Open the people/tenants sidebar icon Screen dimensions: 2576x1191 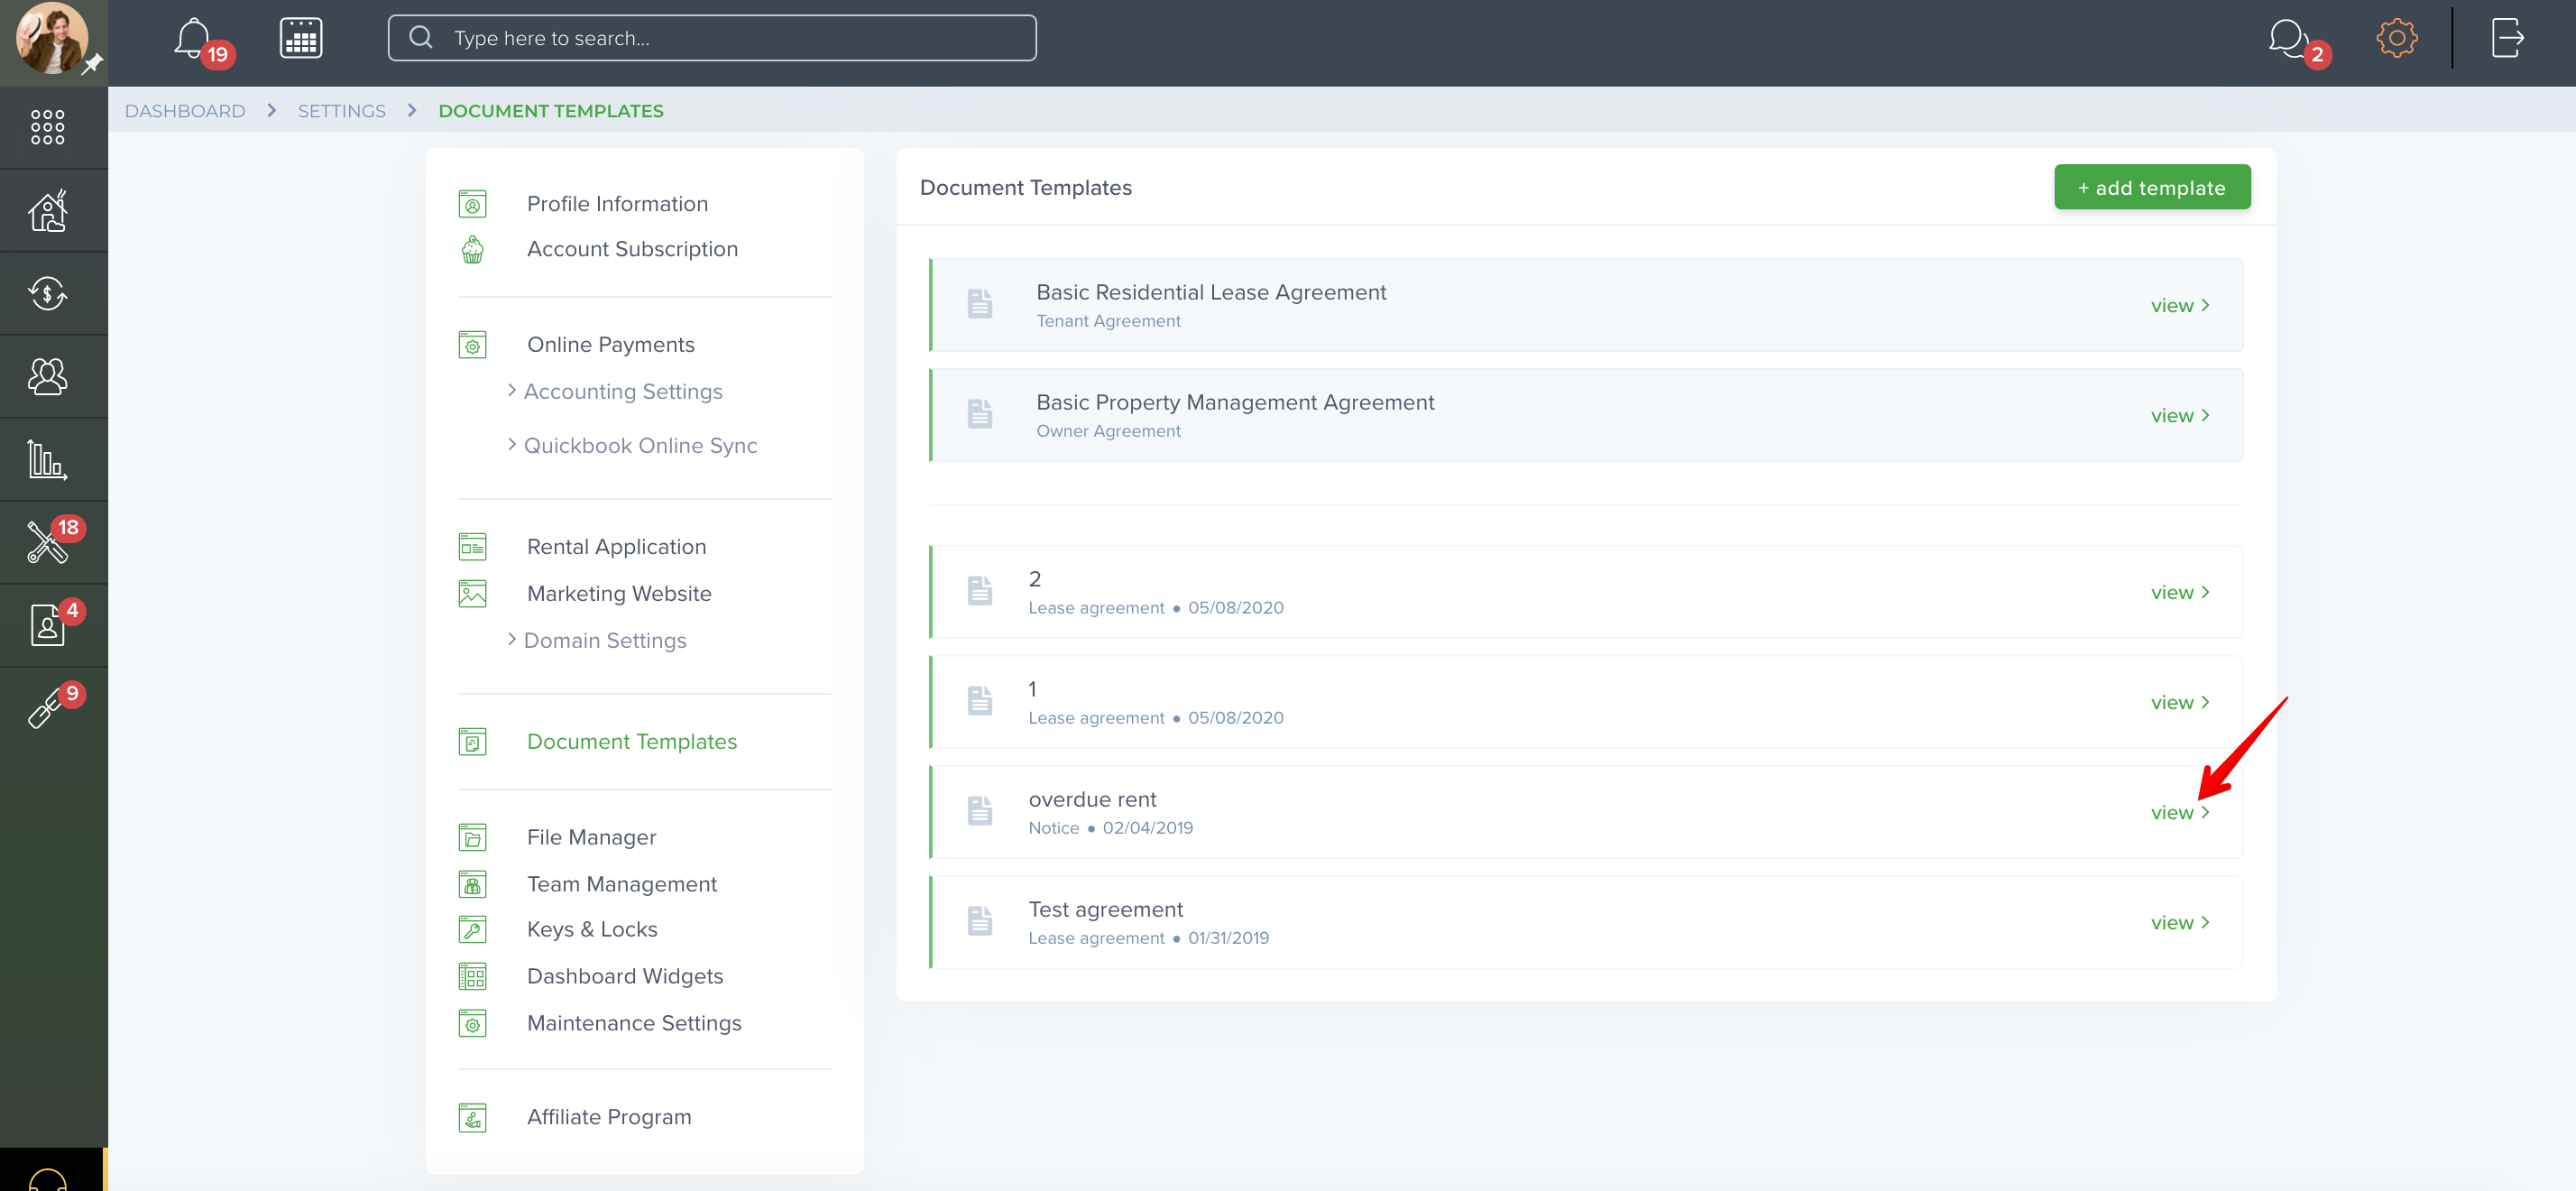pos(47,377)
